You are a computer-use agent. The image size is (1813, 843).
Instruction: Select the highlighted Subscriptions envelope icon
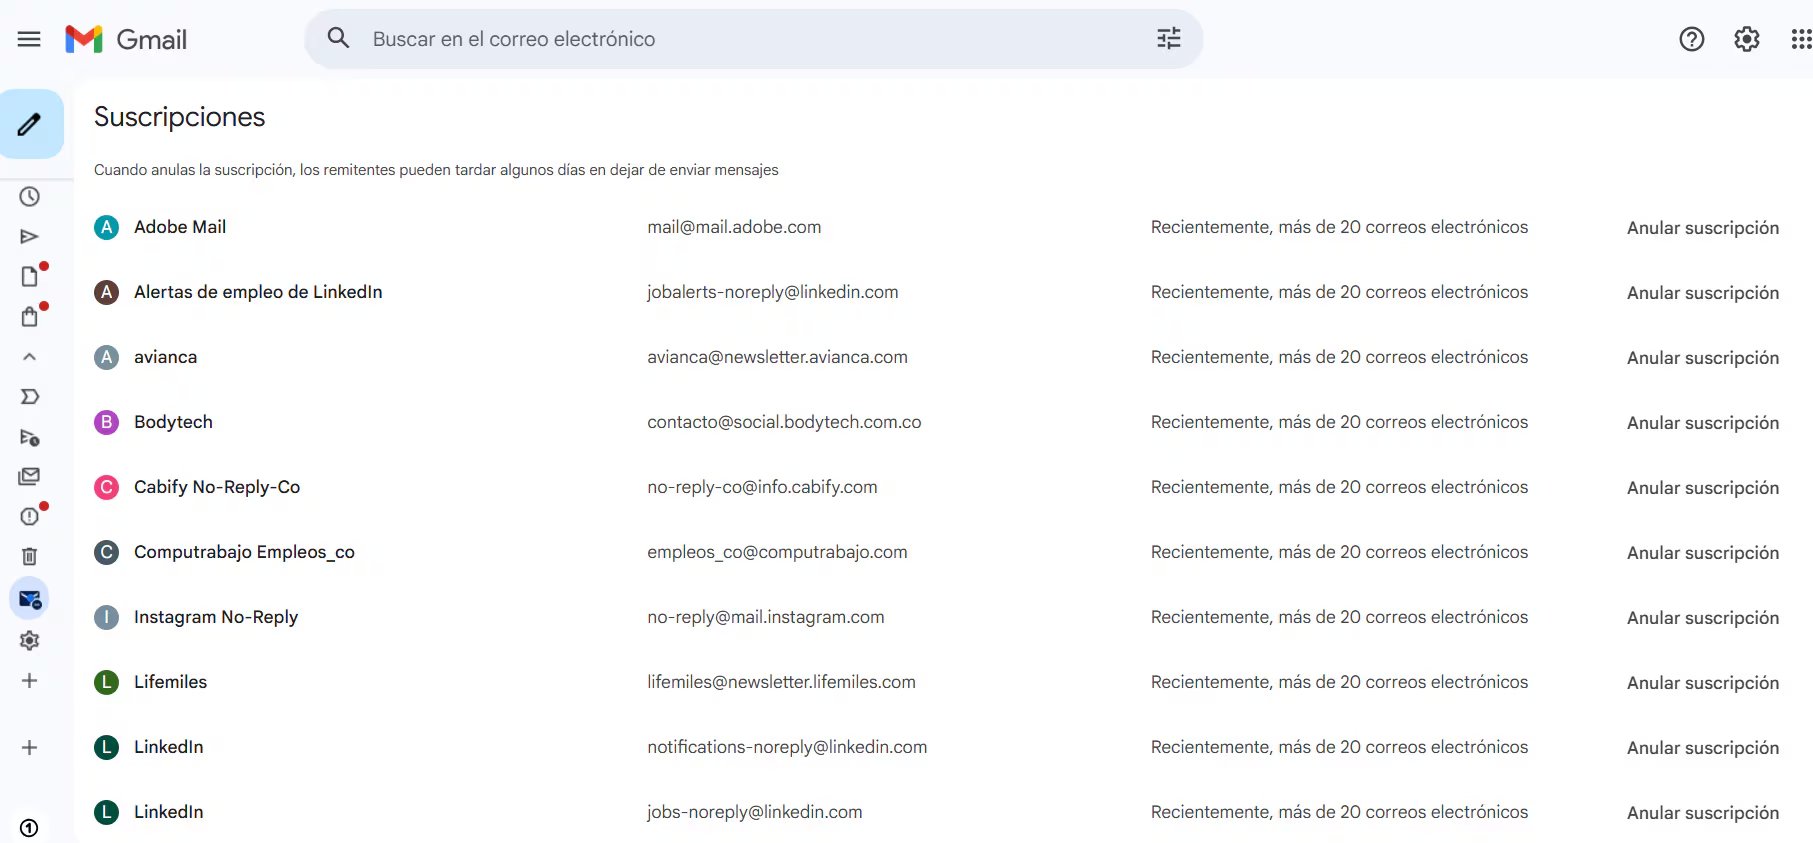(x=29, y=599)
